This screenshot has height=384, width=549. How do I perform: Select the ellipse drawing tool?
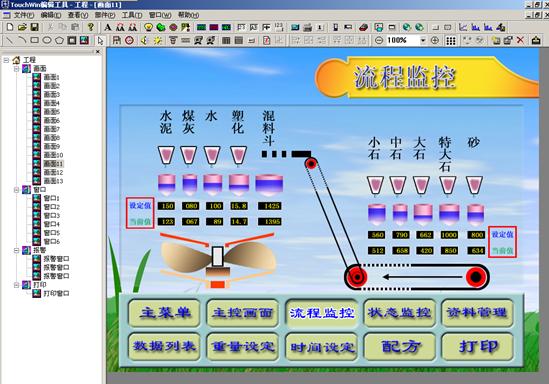[x=47, y=40]
